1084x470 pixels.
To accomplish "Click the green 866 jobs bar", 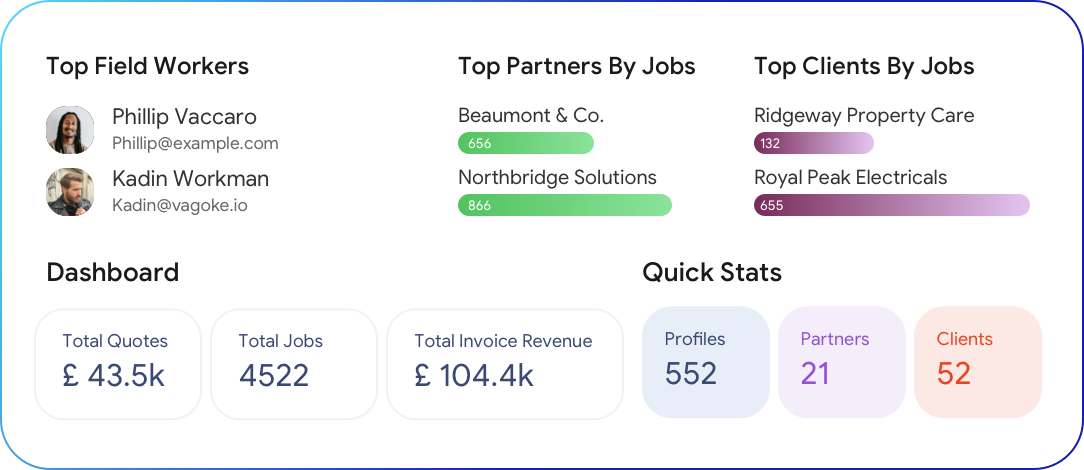I will click(565, 205).
